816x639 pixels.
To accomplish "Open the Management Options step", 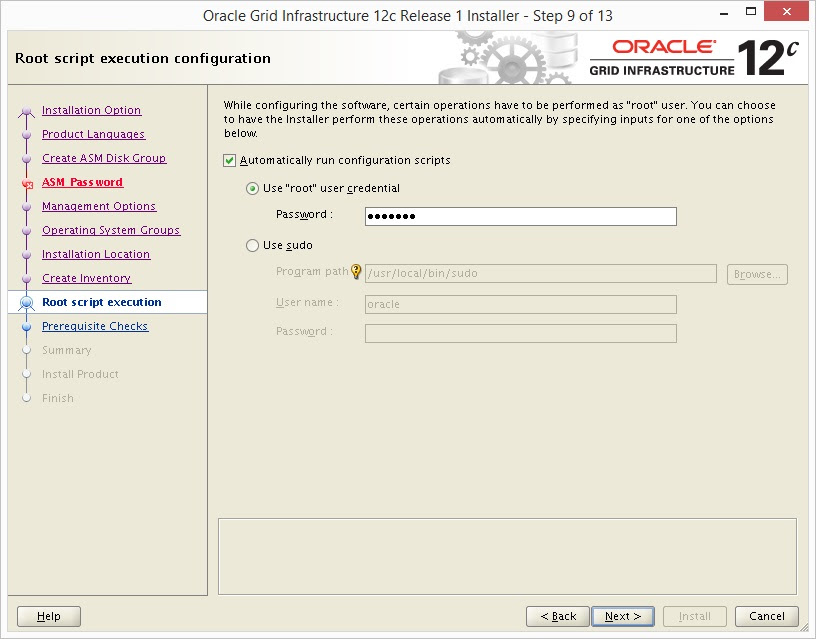I will (99, 206).
